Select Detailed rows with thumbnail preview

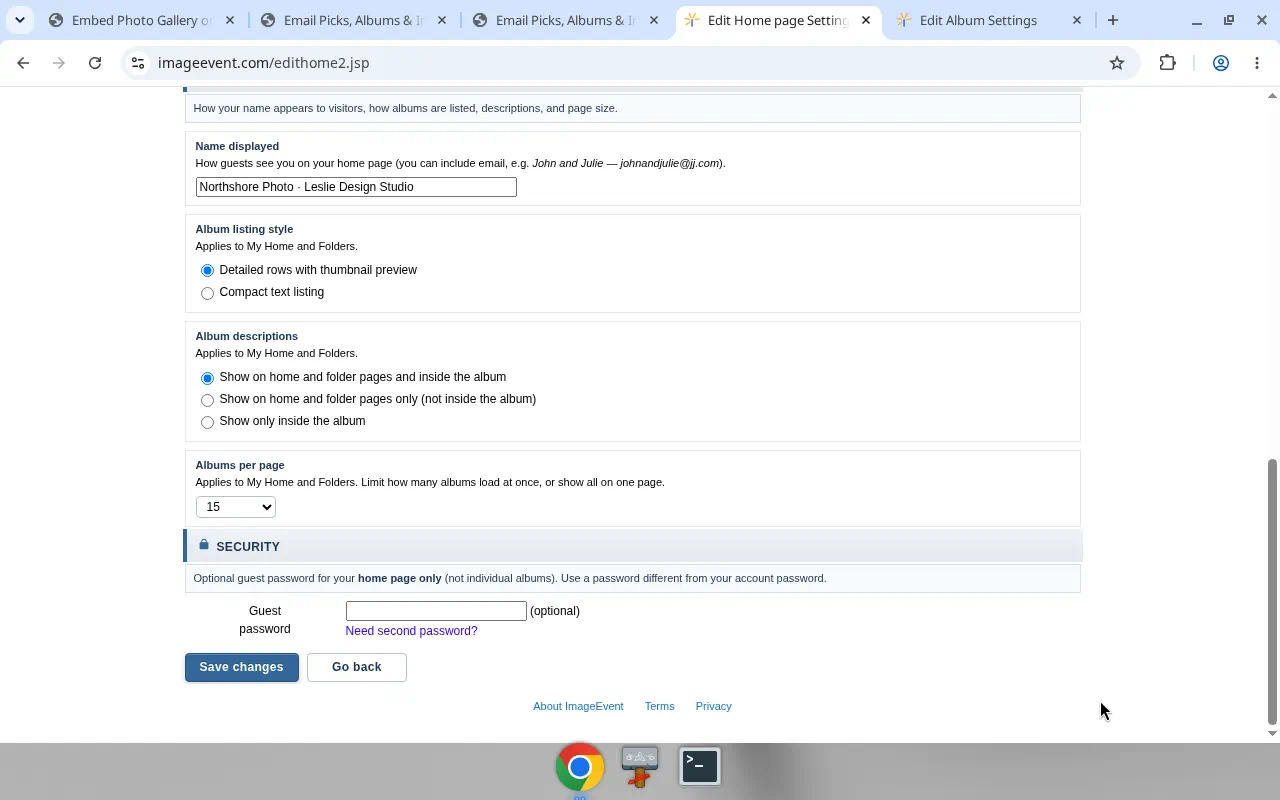[x=207, y=271]
